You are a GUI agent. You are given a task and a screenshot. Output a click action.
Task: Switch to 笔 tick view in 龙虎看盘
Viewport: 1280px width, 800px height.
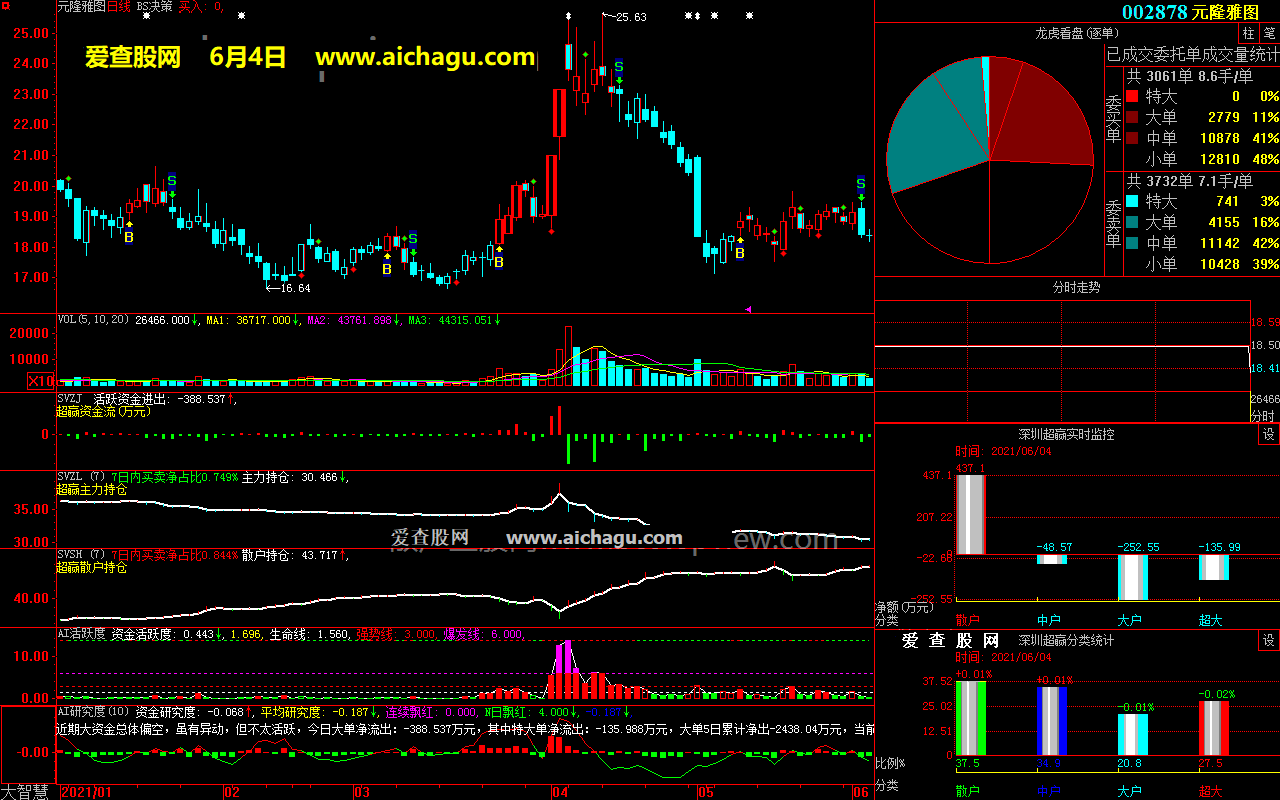point(1269,33)
